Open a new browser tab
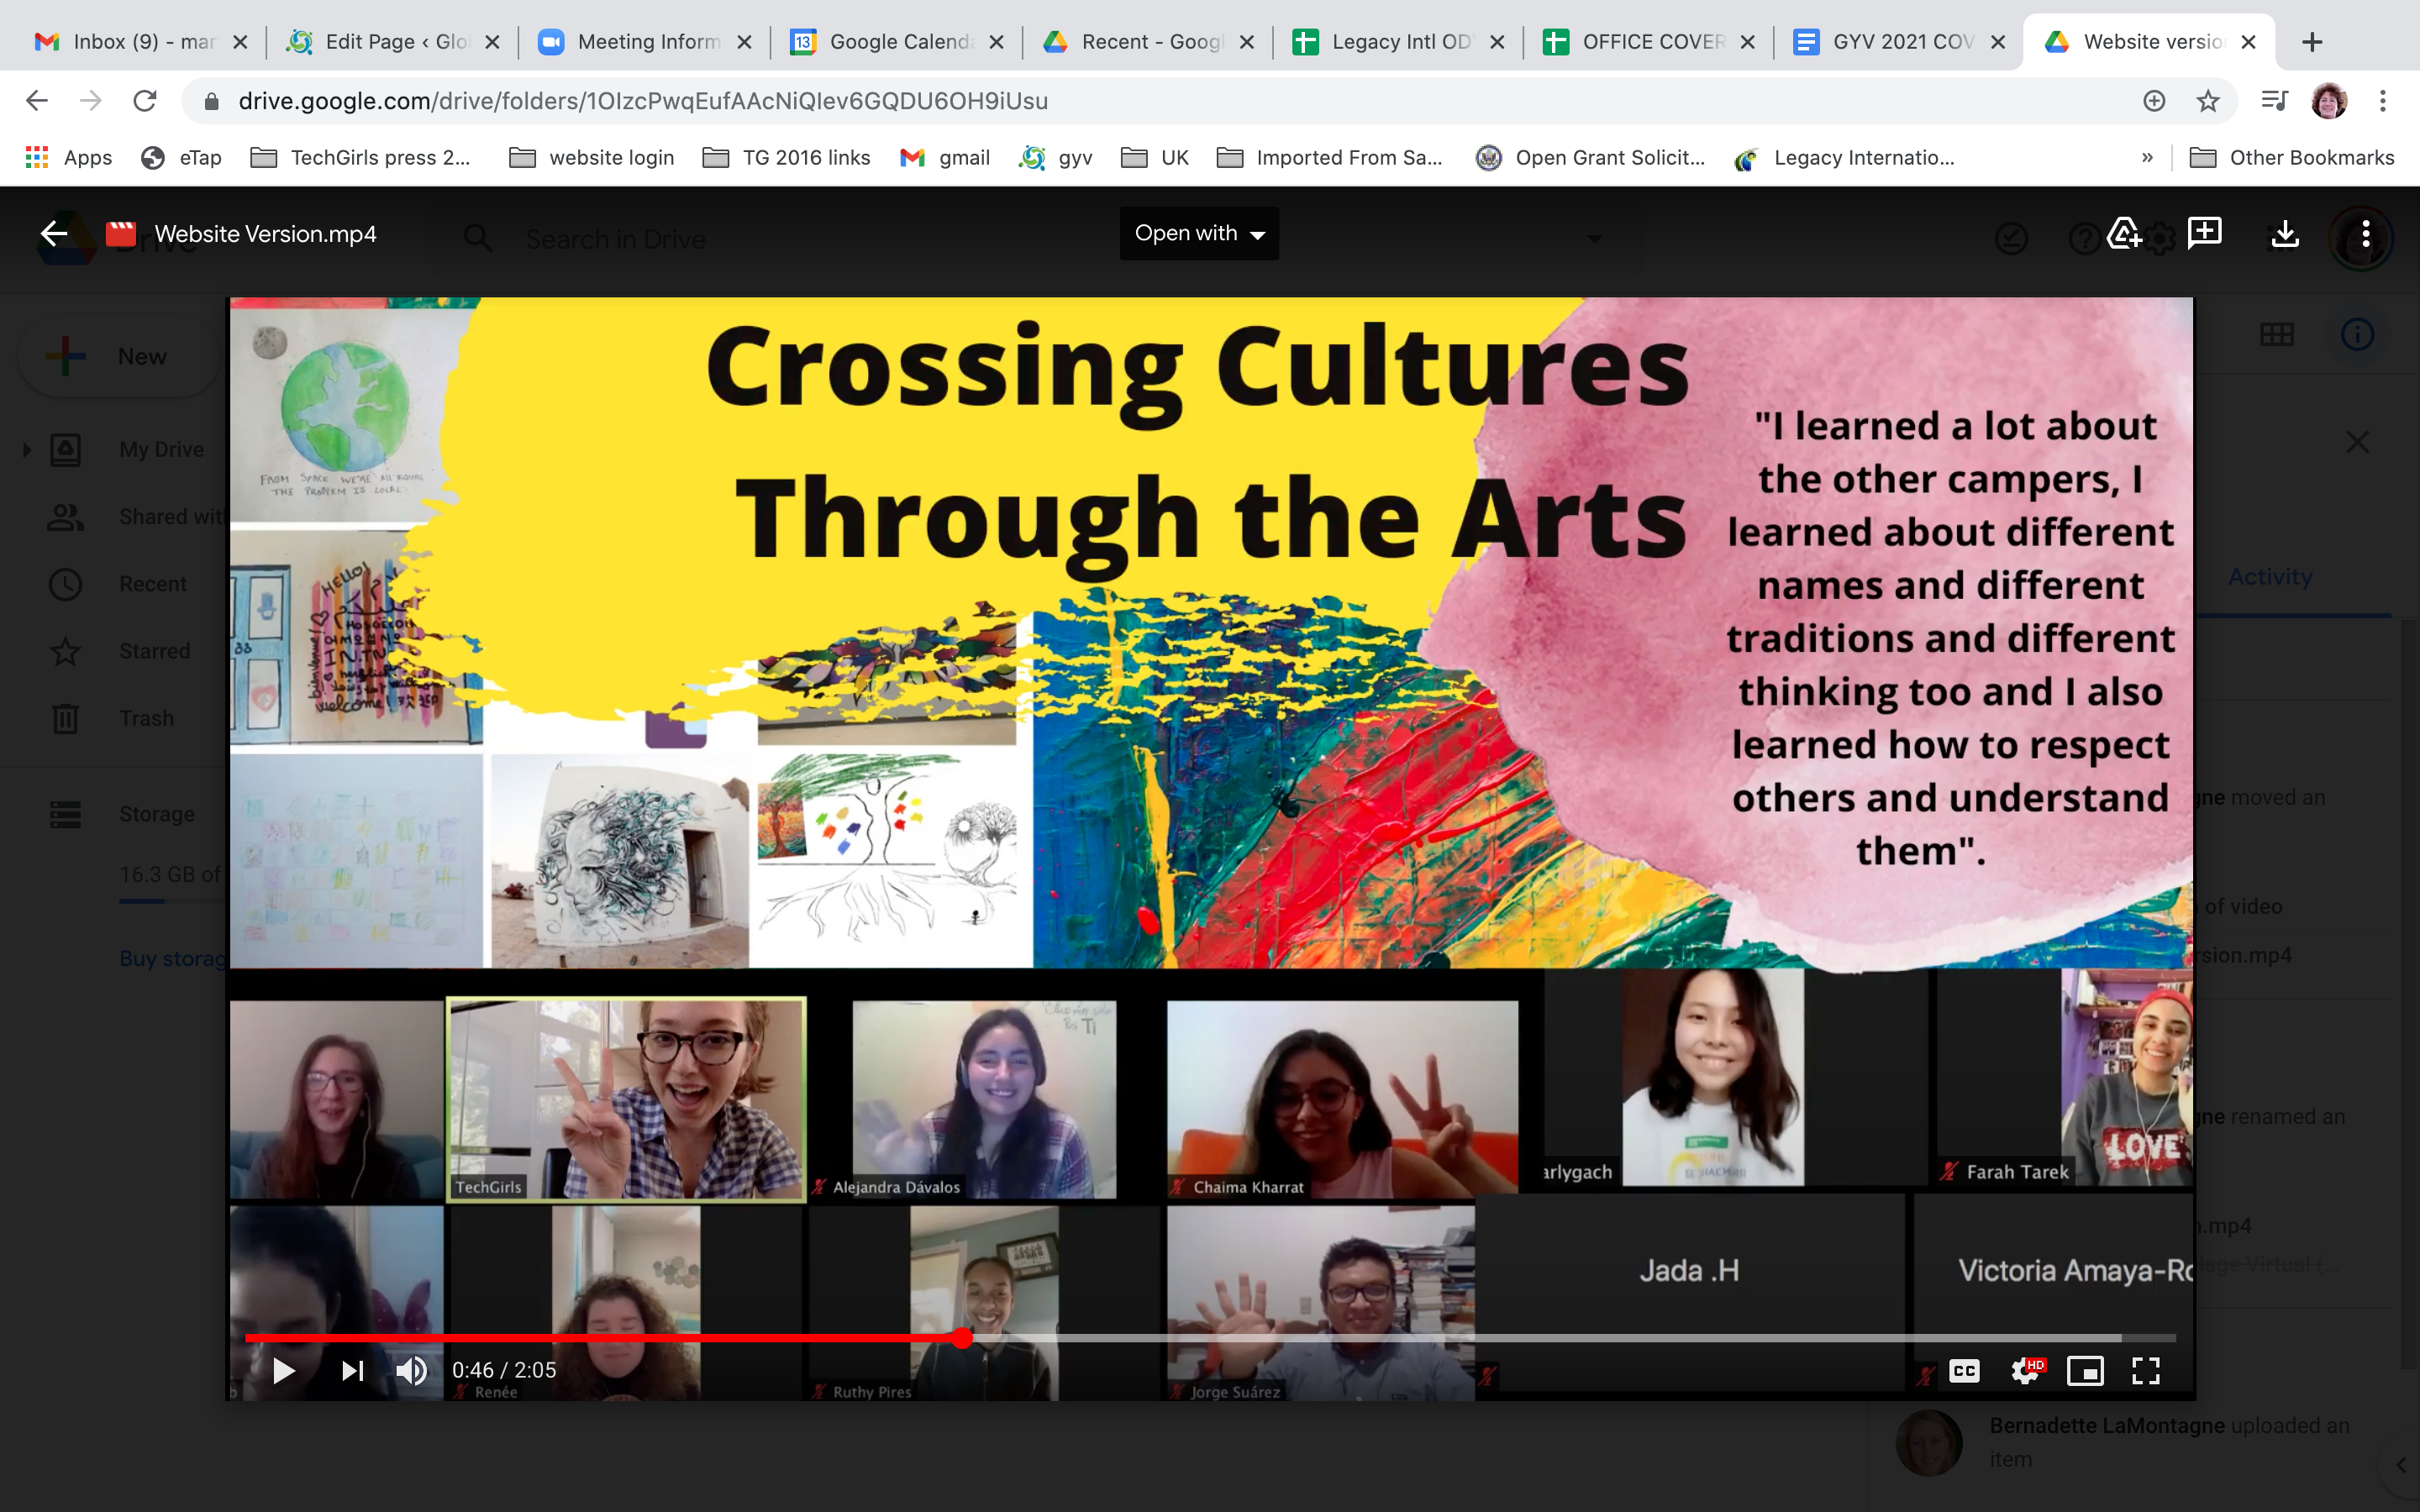This screenshot has height=1512, width=2420. [2312, 42]
